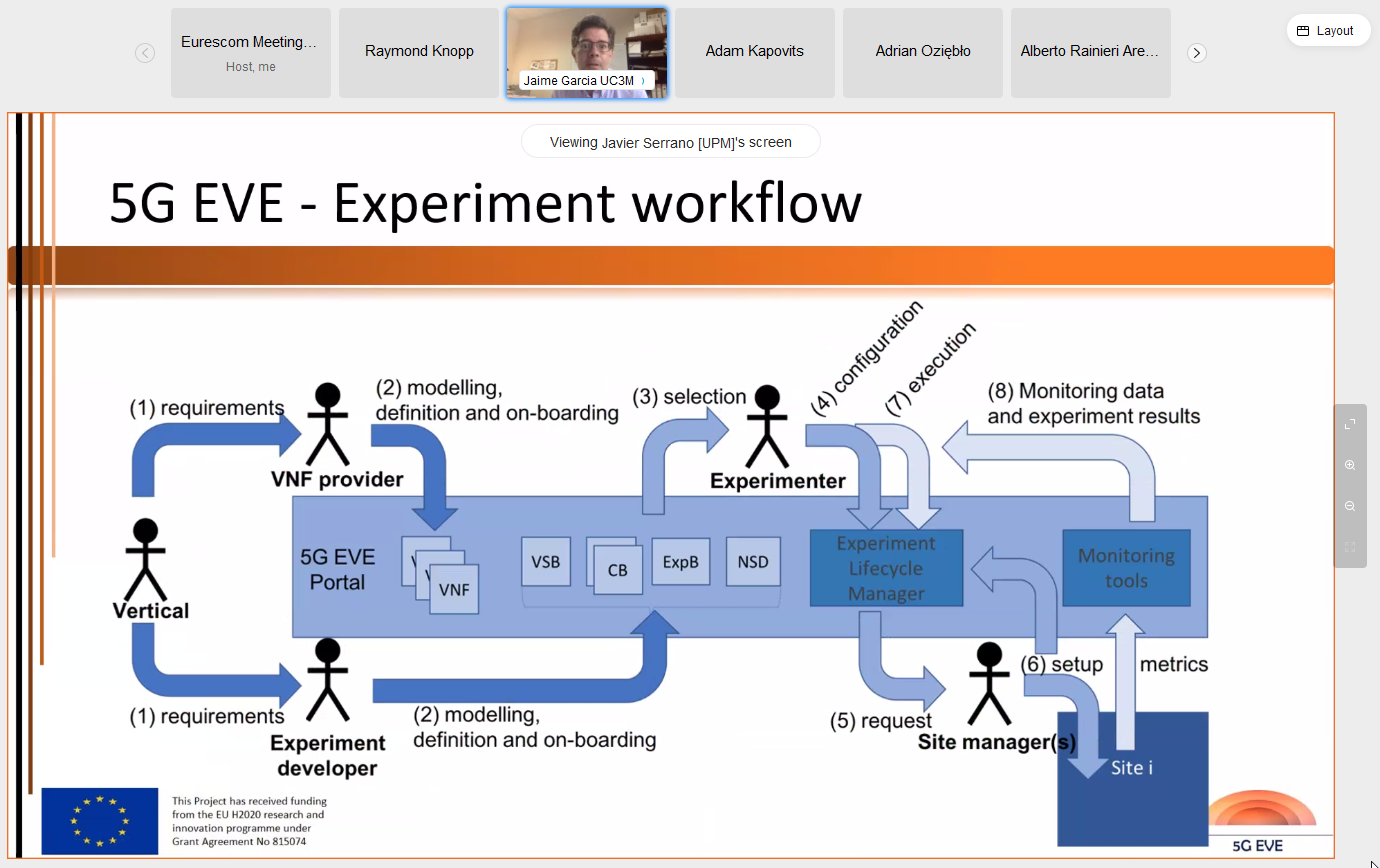Viewport: 1380px width, 868px height.
Task: Select Jaime Garcia's video thumbnail
Action: 587,45
